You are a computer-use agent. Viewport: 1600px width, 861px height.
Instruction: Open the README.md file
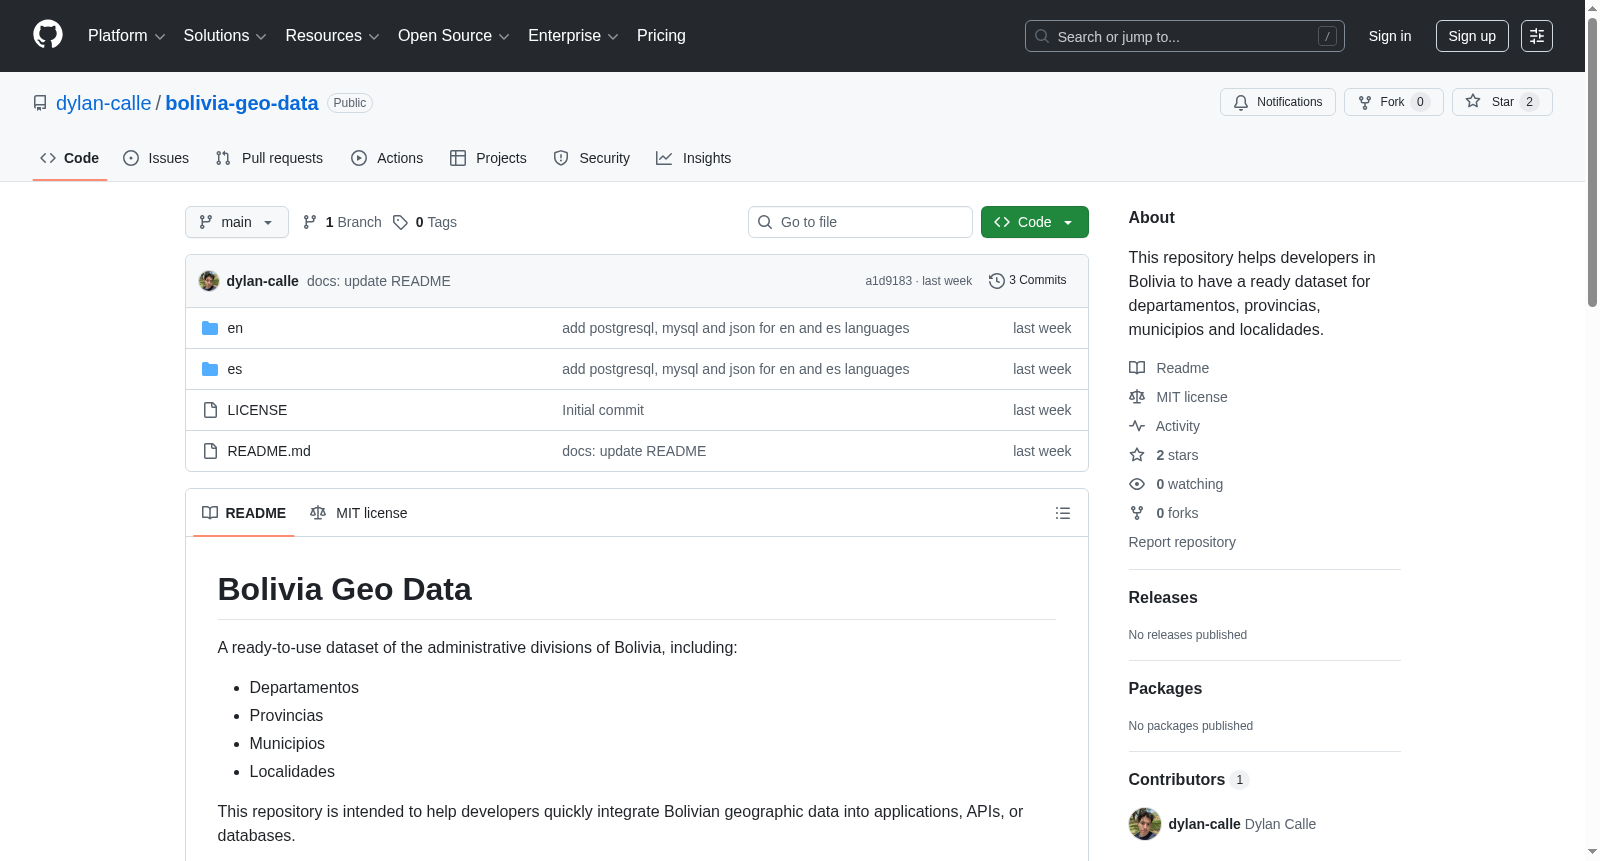coord(269,451)
